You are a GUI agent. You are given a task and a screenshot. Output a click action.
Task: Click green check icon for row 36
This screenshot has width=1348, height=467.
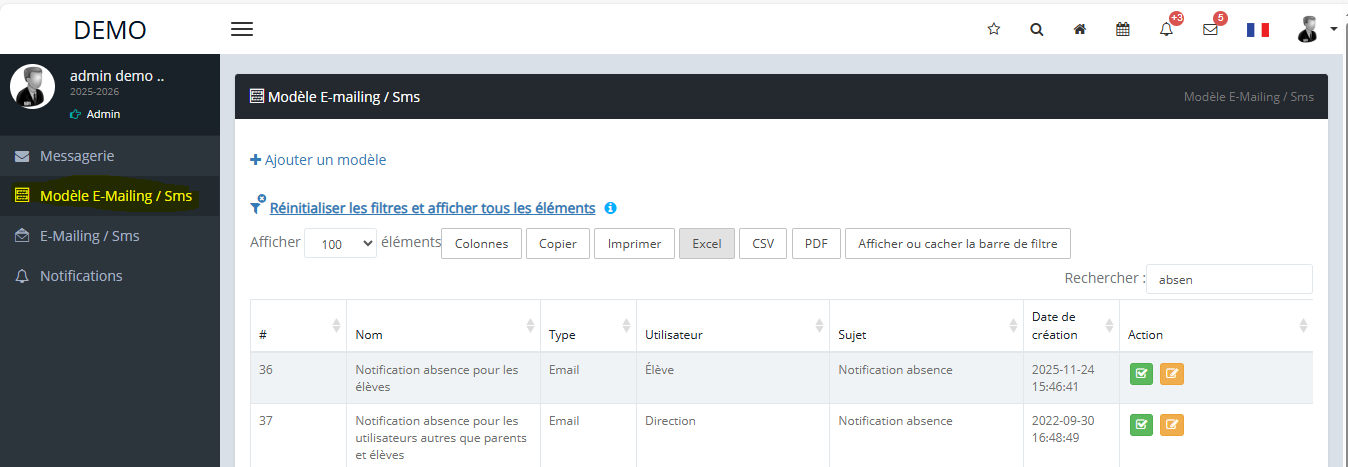[x=1141, y=374]
